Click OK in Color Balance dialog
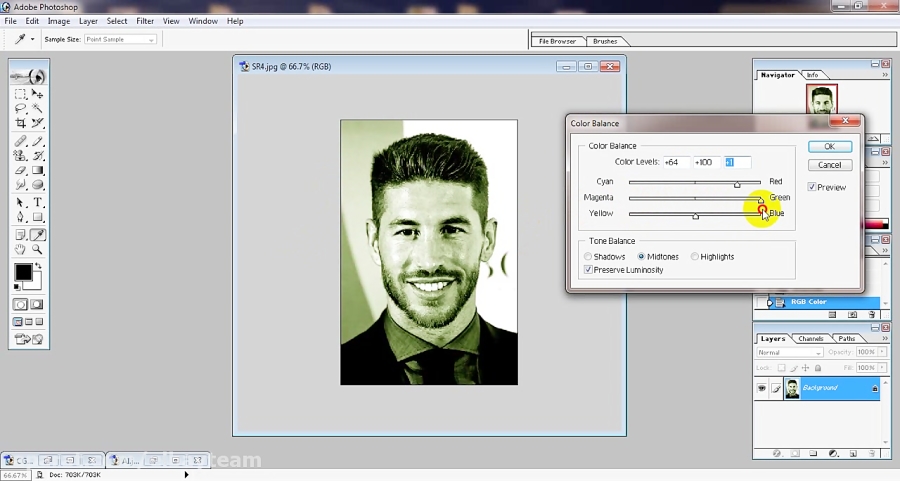The height and width of the screenshot is (481, 900). click(829, 146)
